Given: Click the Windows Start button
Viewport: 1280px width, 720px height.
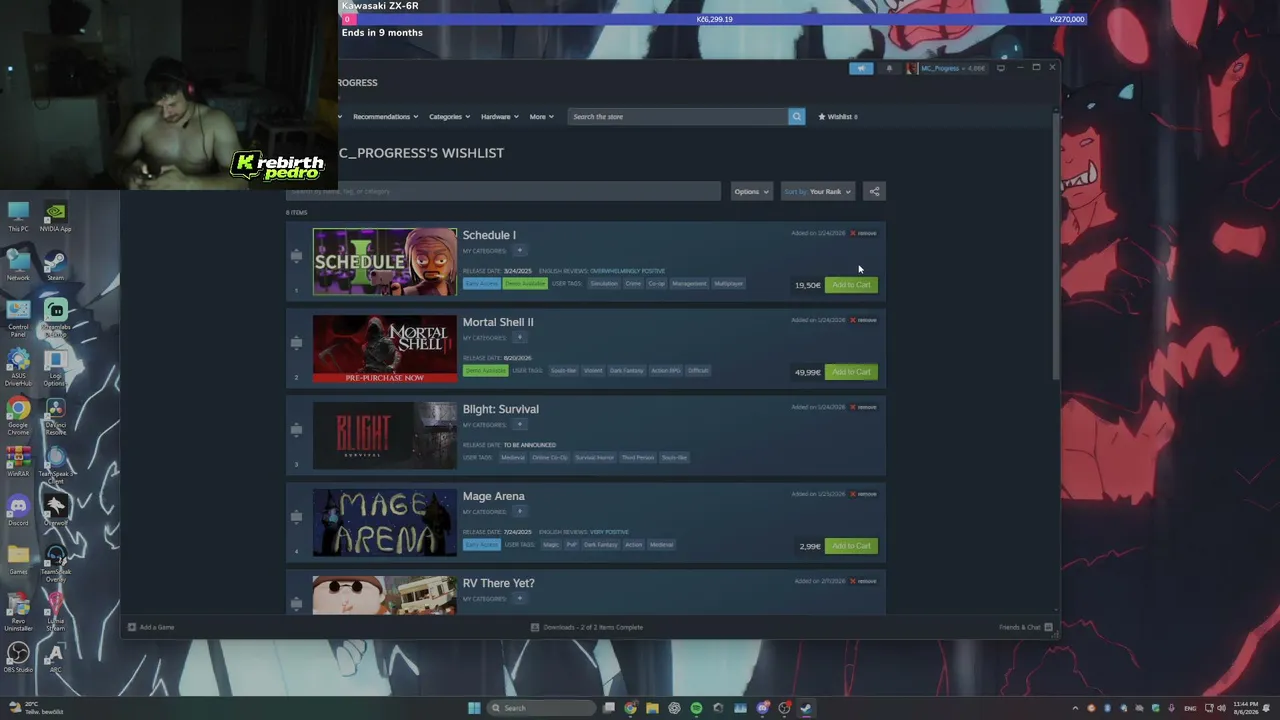Looking at the screenshot, I should pos(474,708).
